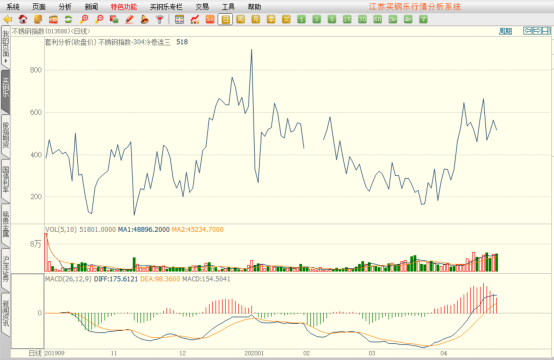
Task: Click the previous arrow chart control
Action: 528,31
